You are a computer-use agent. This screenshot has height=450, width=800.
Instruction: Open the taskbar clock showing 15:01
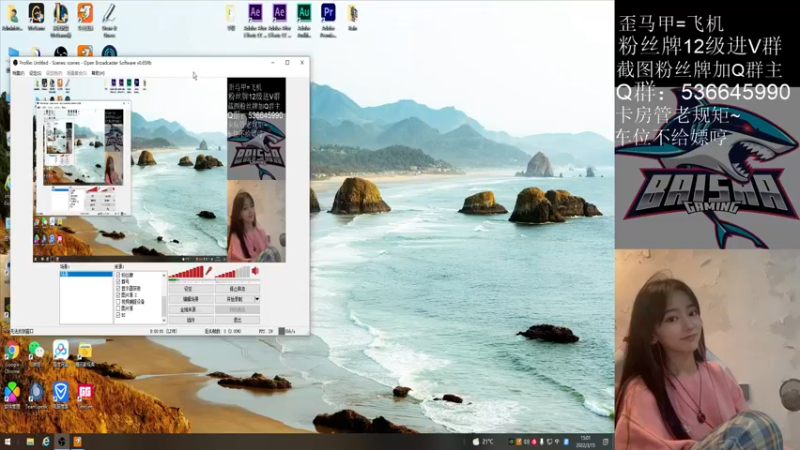tap(585, 441)
